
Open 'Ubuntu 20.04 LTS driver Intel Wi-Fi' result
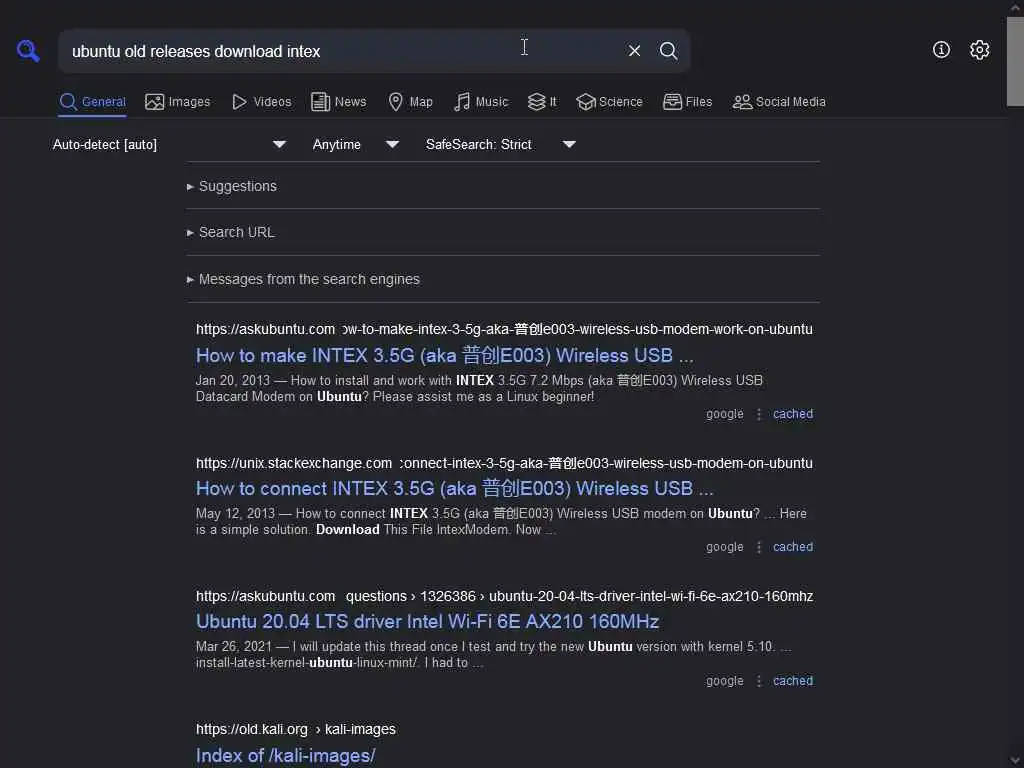pos(427,622)
